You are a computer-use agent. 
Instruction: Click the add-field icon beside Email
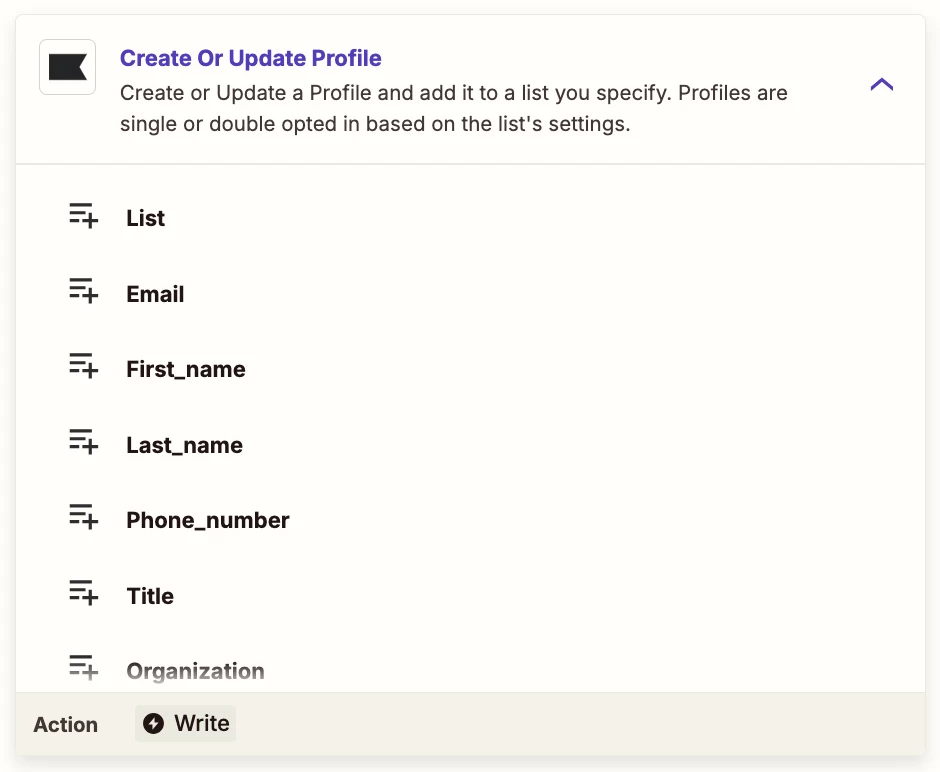[83, 291]
